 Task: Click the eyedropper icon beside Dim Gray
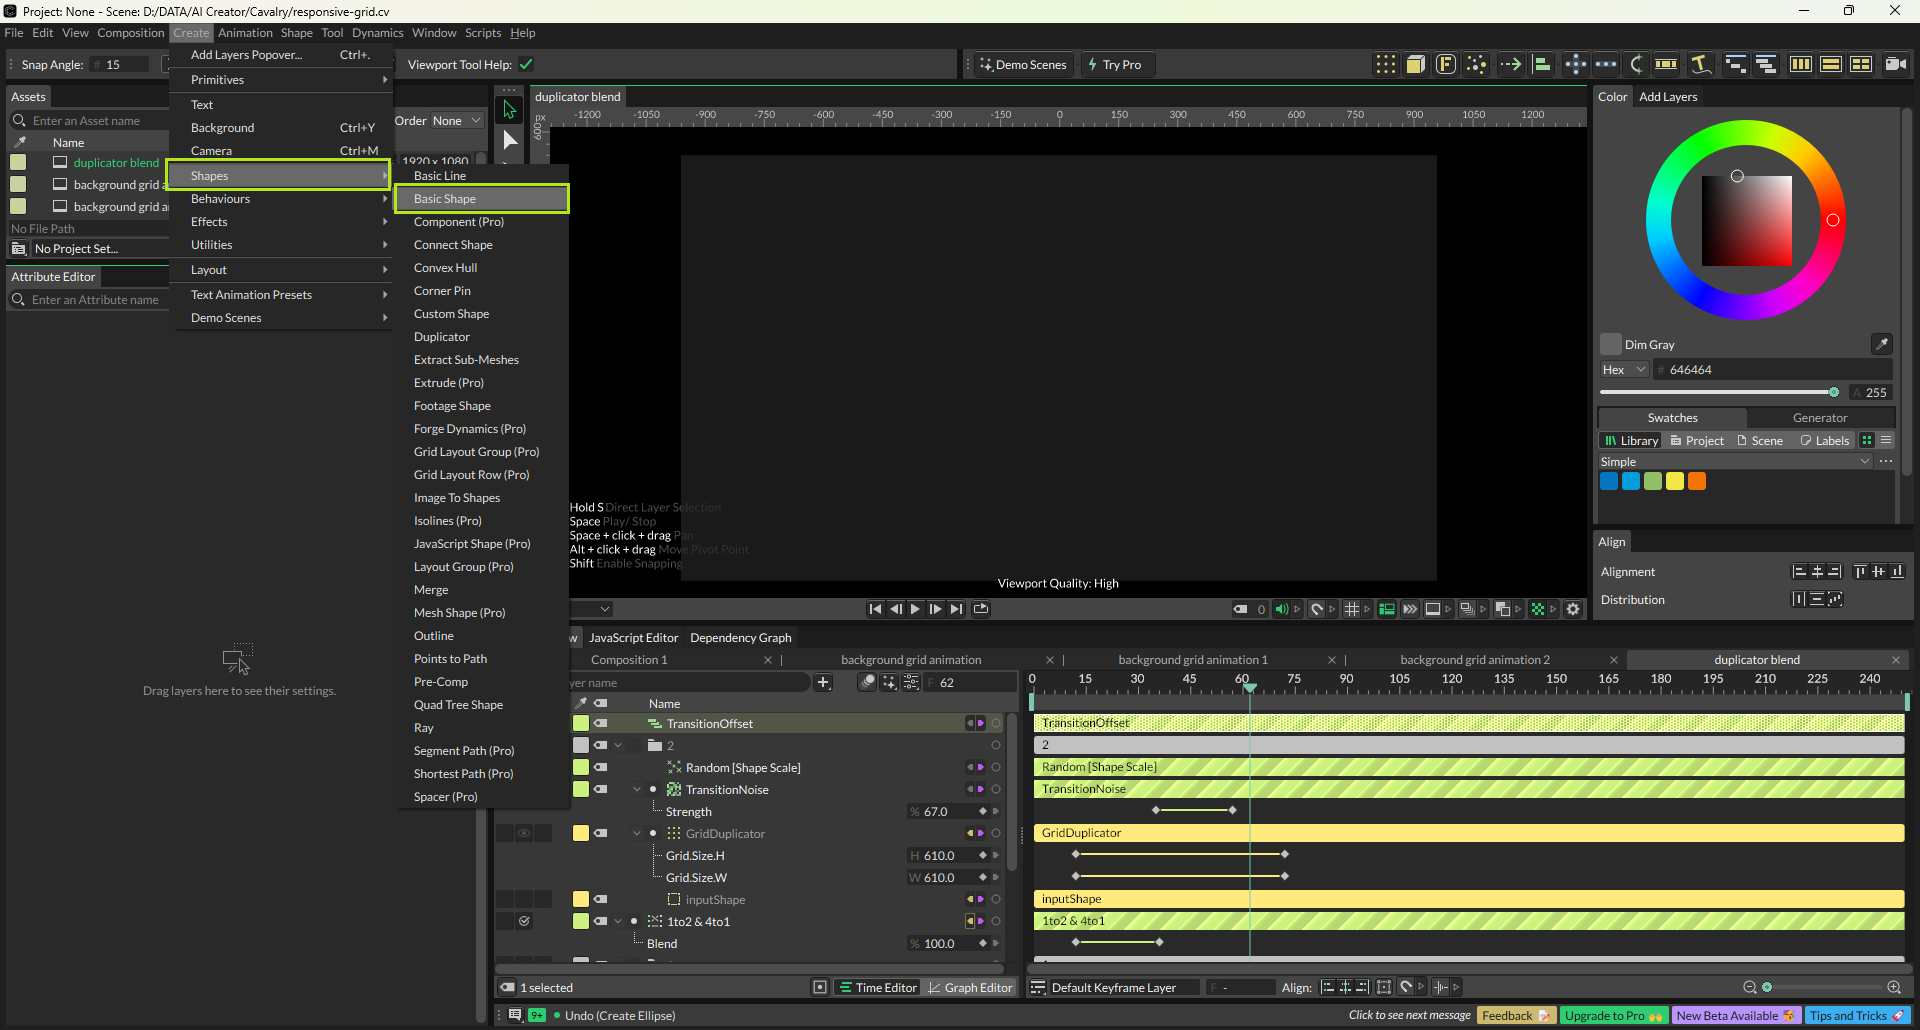pos(1881,344)
